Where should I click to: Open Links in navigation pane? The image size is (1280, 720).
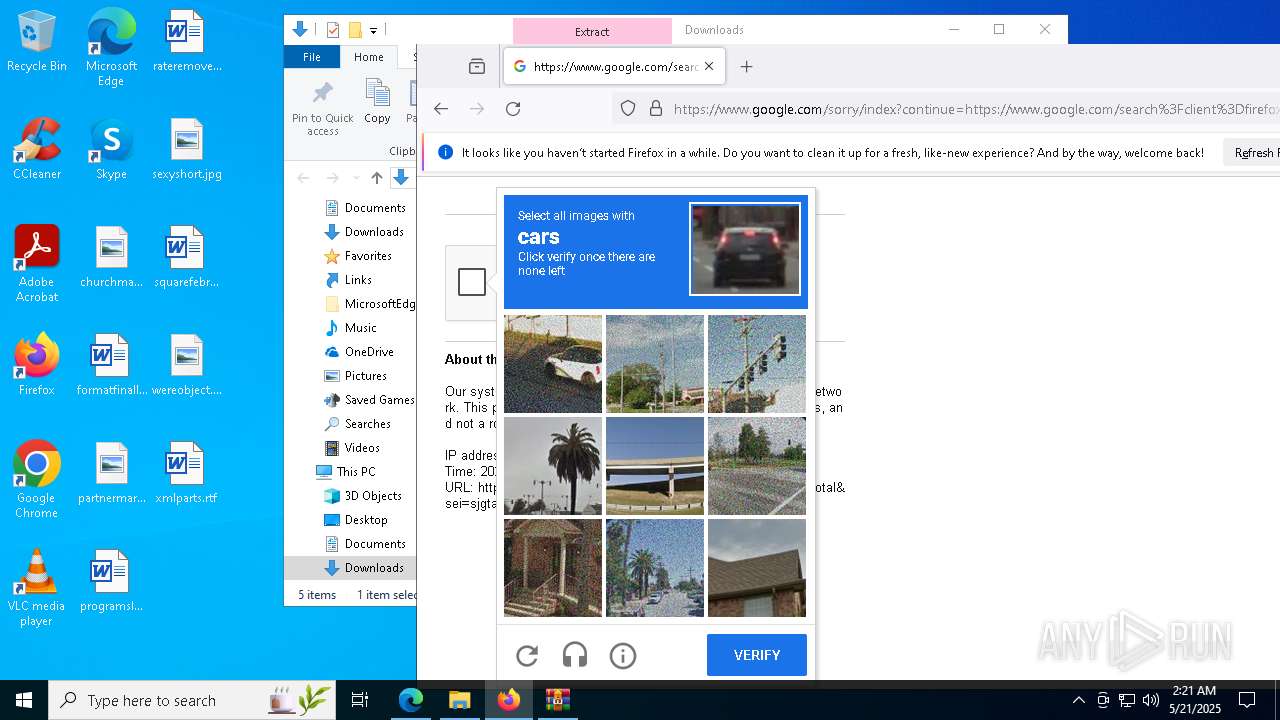tap(358, 280)
